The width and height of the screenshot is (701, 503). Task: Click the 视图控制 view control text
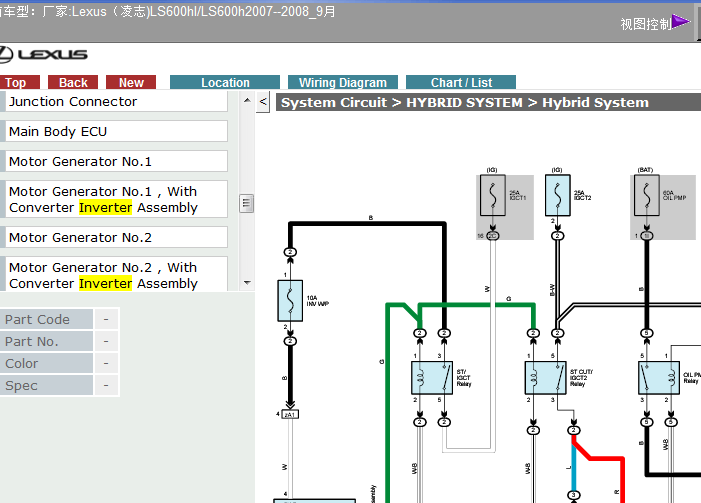pos(646,24)
